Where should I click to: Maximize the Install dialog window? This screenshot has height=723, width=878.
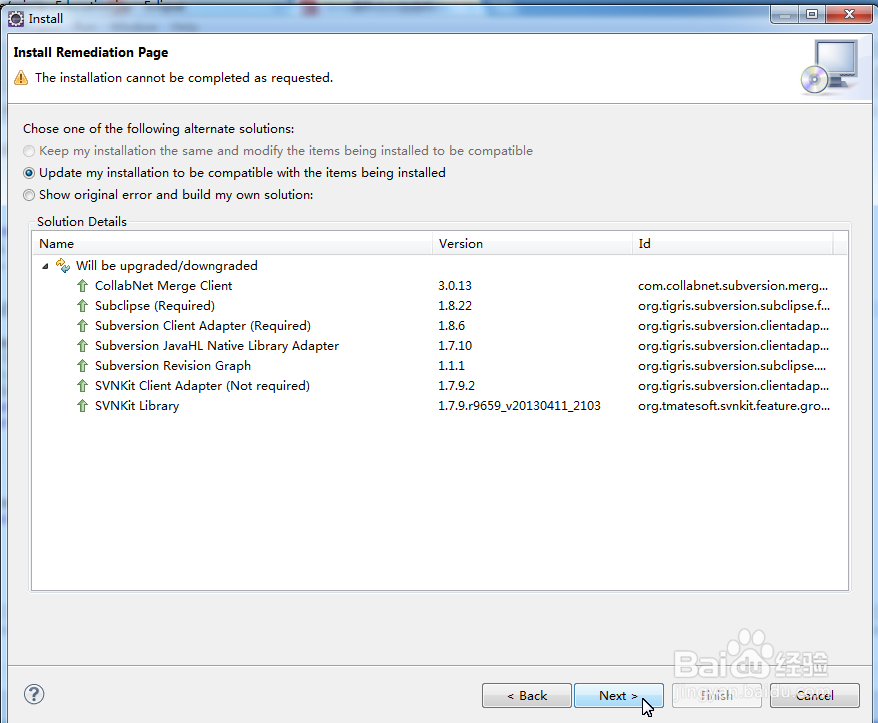[812, 15]
